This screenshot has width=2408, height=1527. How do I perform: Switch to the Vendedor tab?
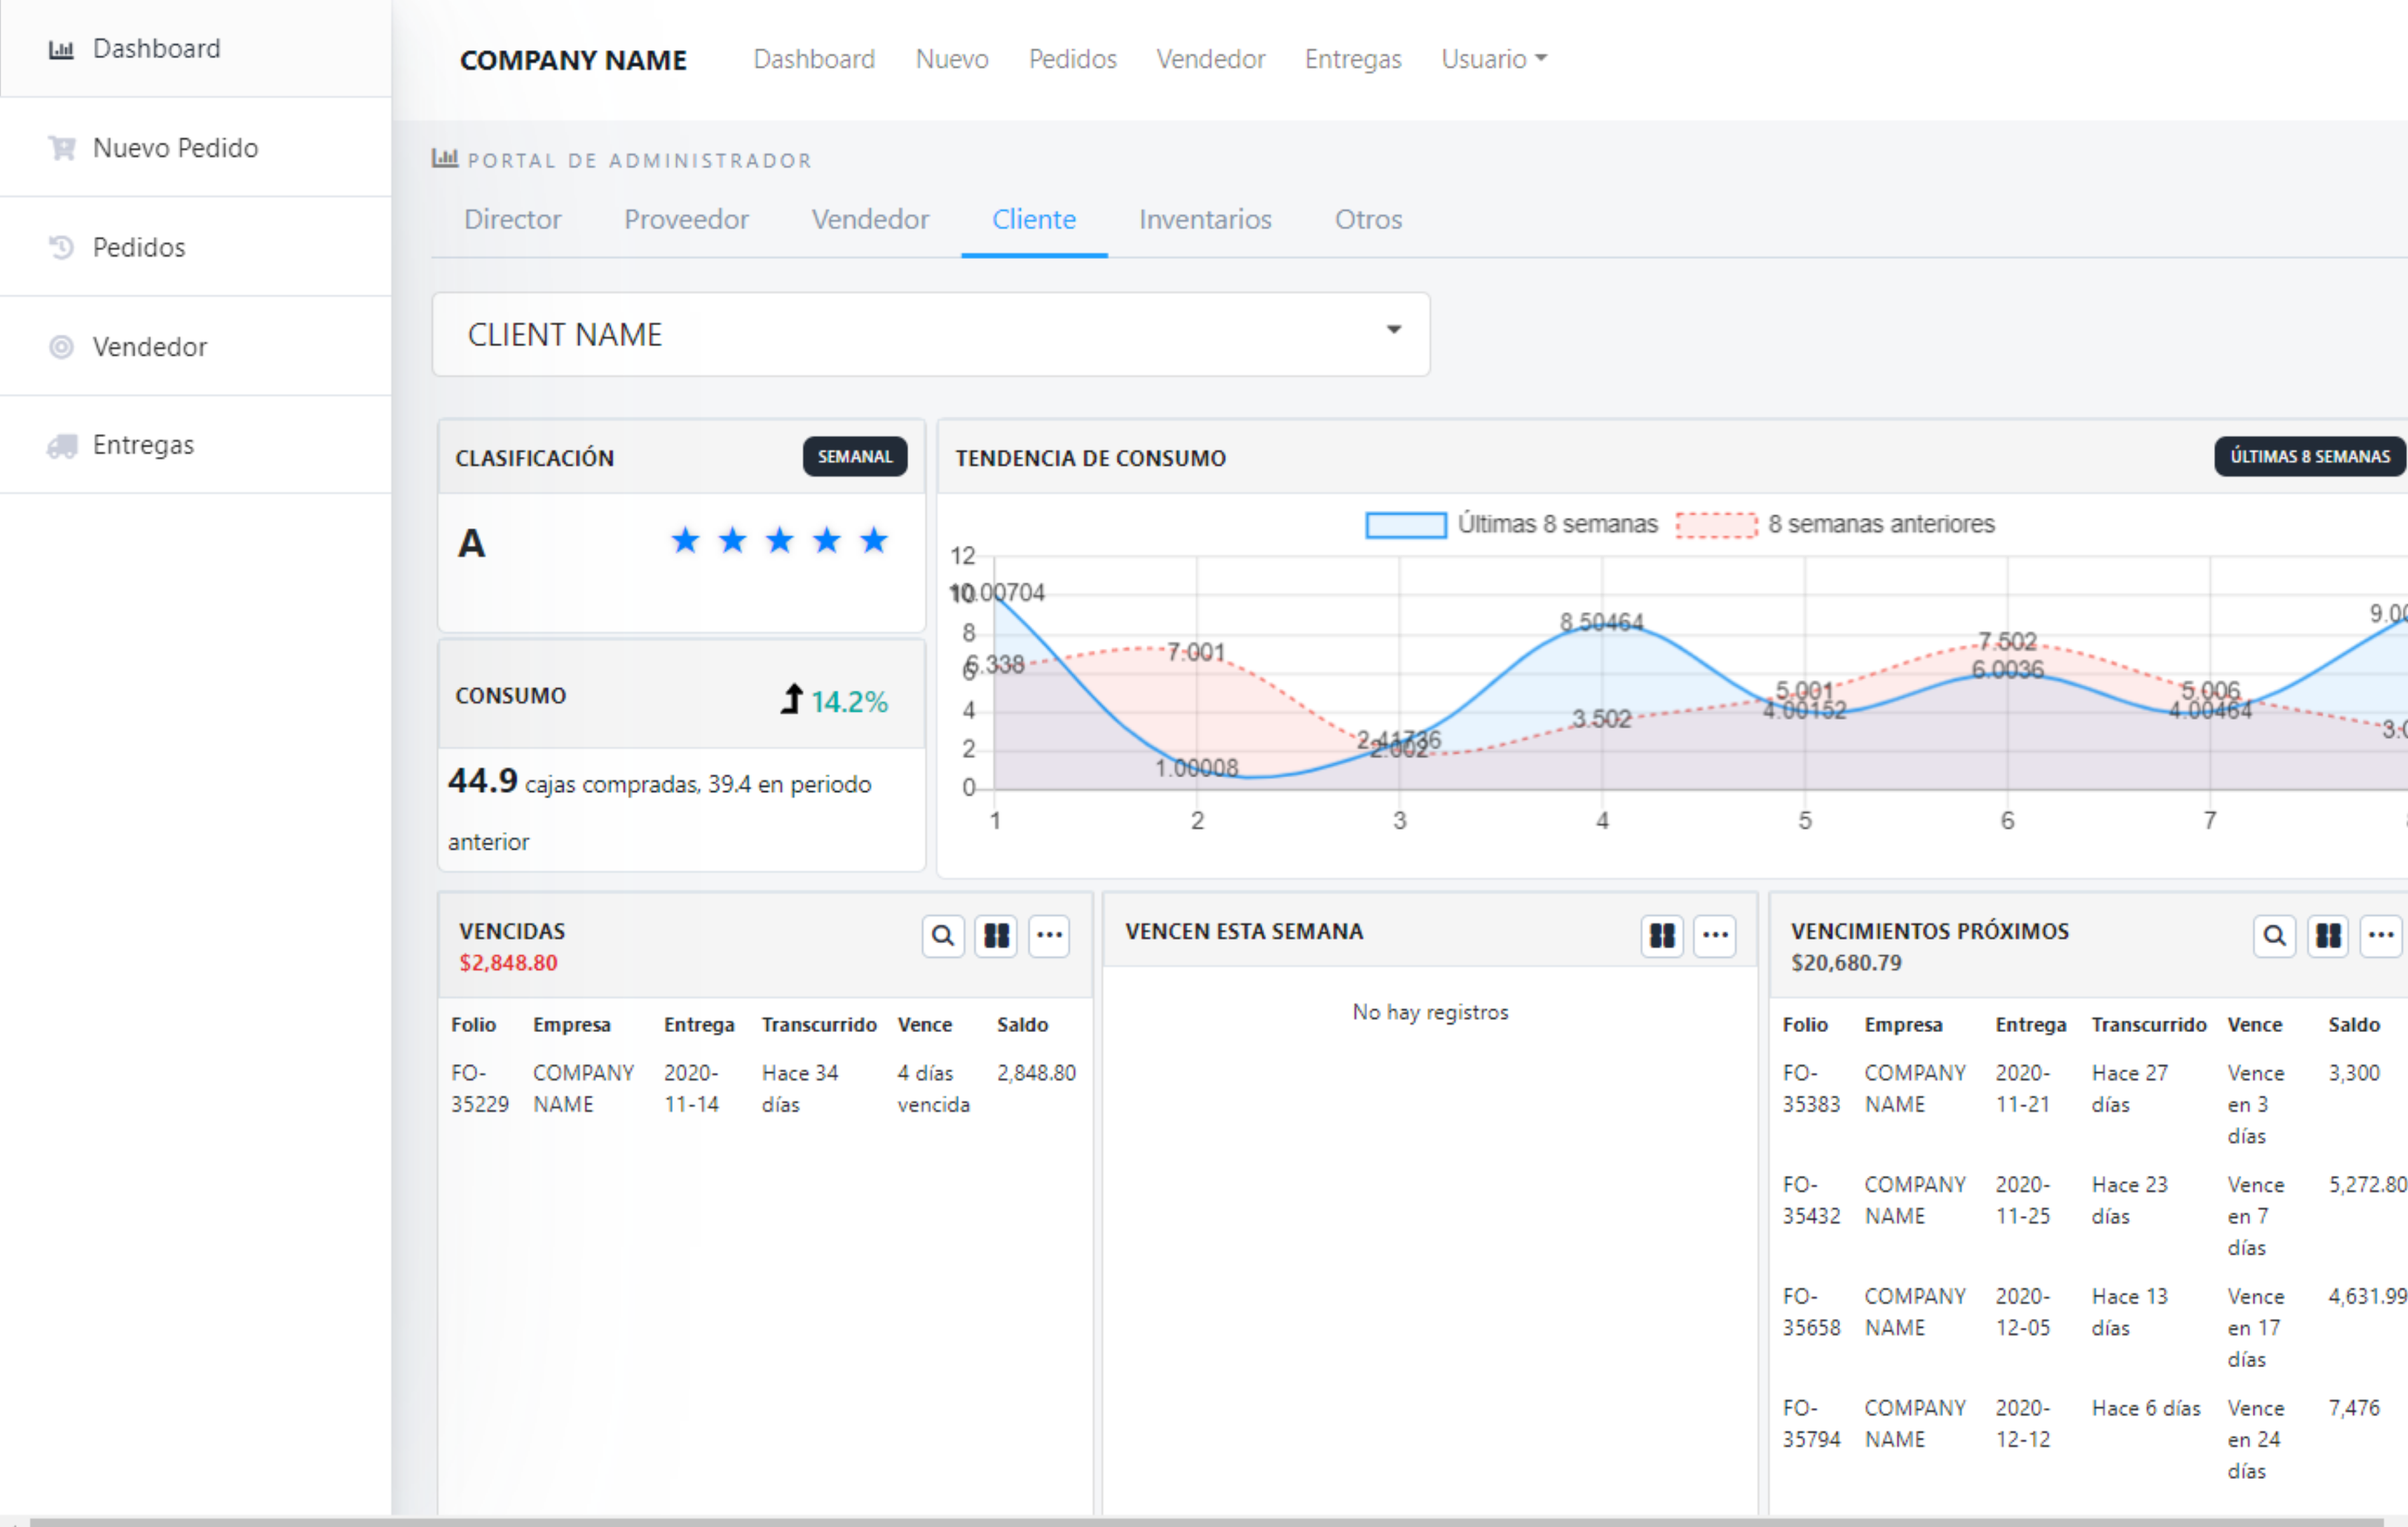tap(870, 219)
